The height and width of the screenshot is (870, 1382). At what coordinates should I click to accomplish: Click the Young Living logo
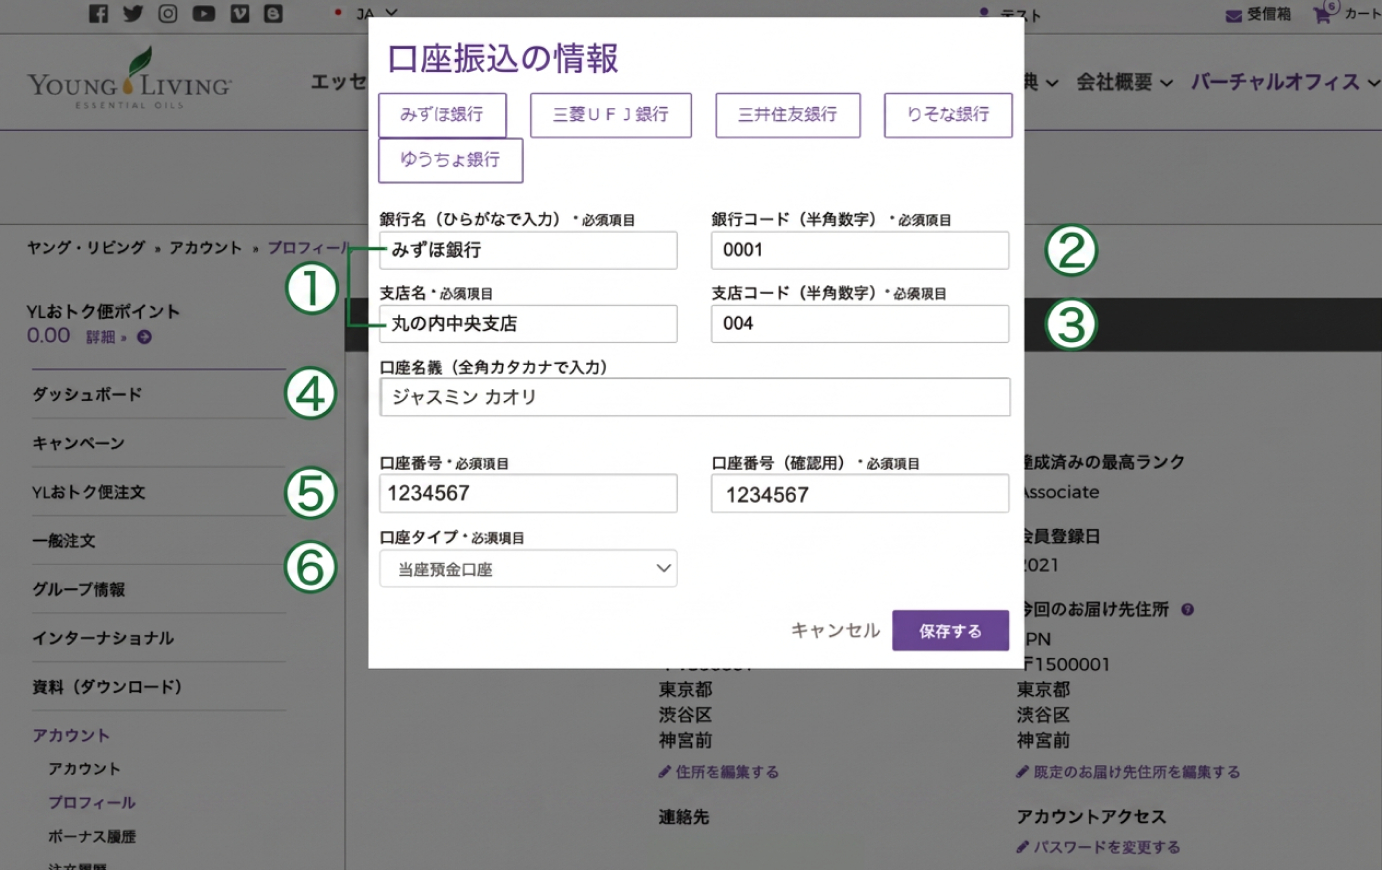[130, 79]
